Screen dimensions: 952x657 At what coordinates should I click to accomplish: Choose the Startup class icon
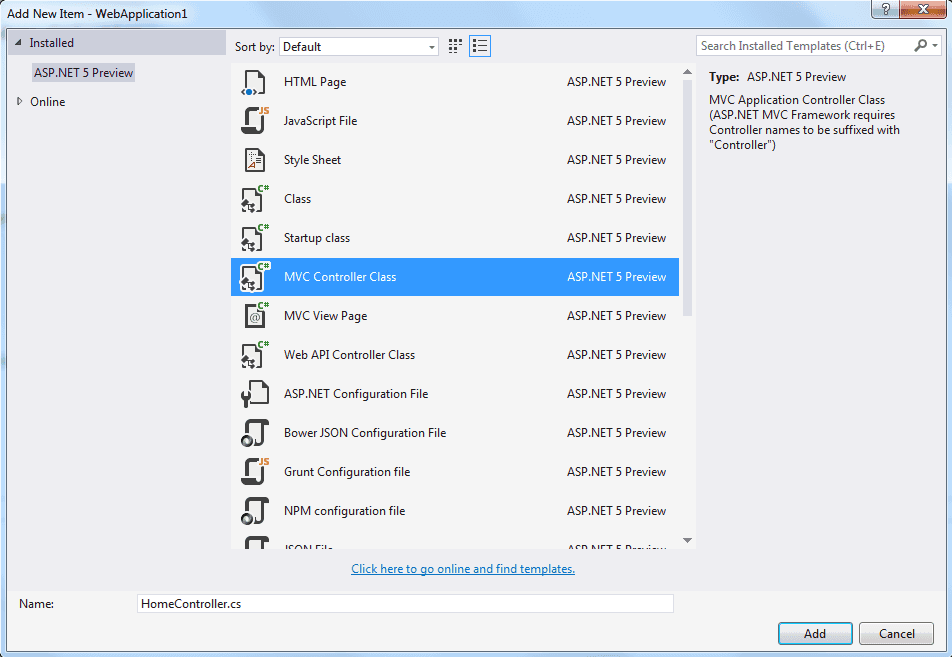(x=255, y=238)
